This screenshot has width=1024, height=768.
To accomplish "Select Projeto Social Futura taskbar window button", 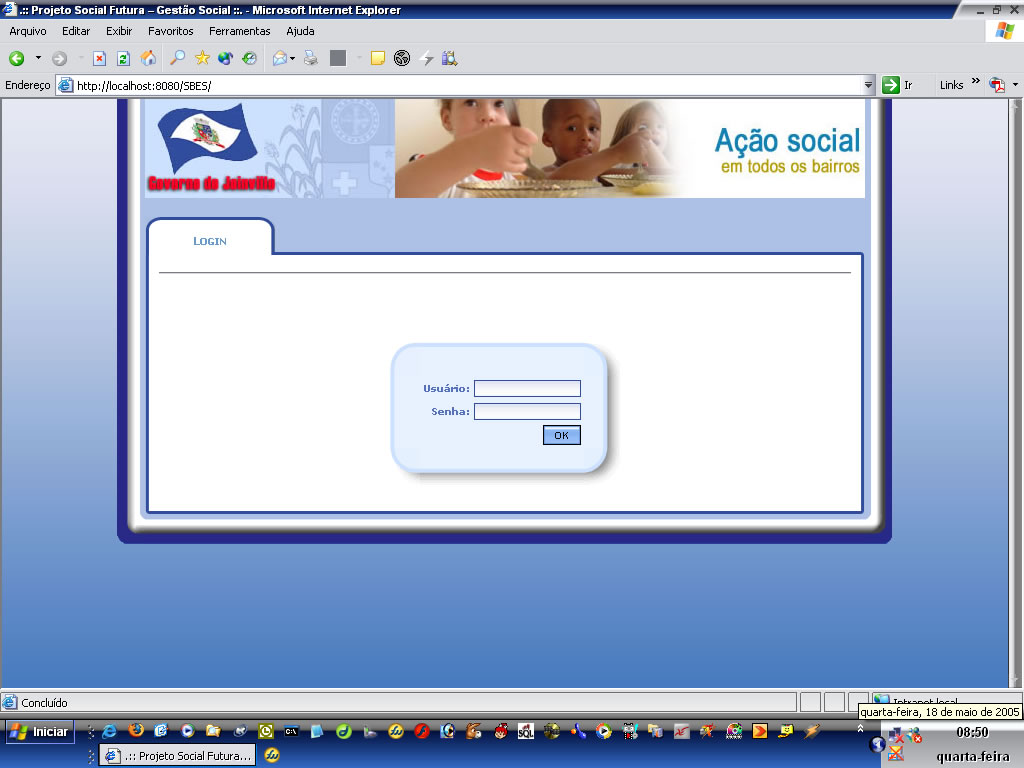I will [x=178, y=756].
